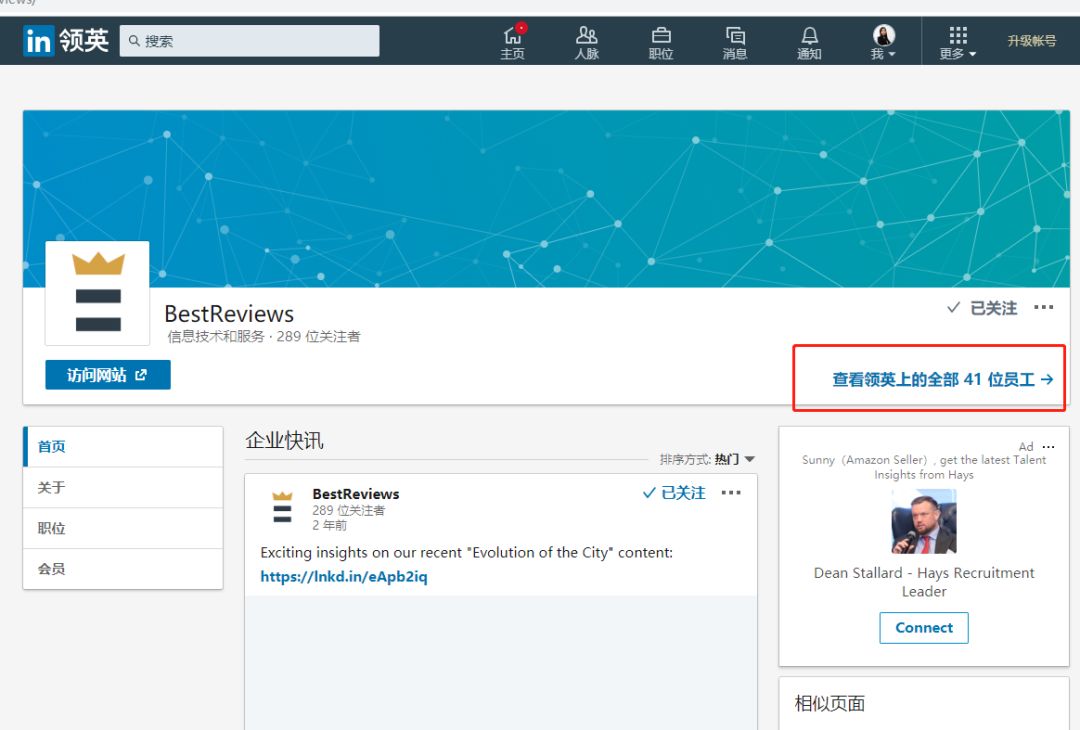Open the lnkd.in/eApb2iq link in the post
The image size is (1080, 730).
point(344,577)
